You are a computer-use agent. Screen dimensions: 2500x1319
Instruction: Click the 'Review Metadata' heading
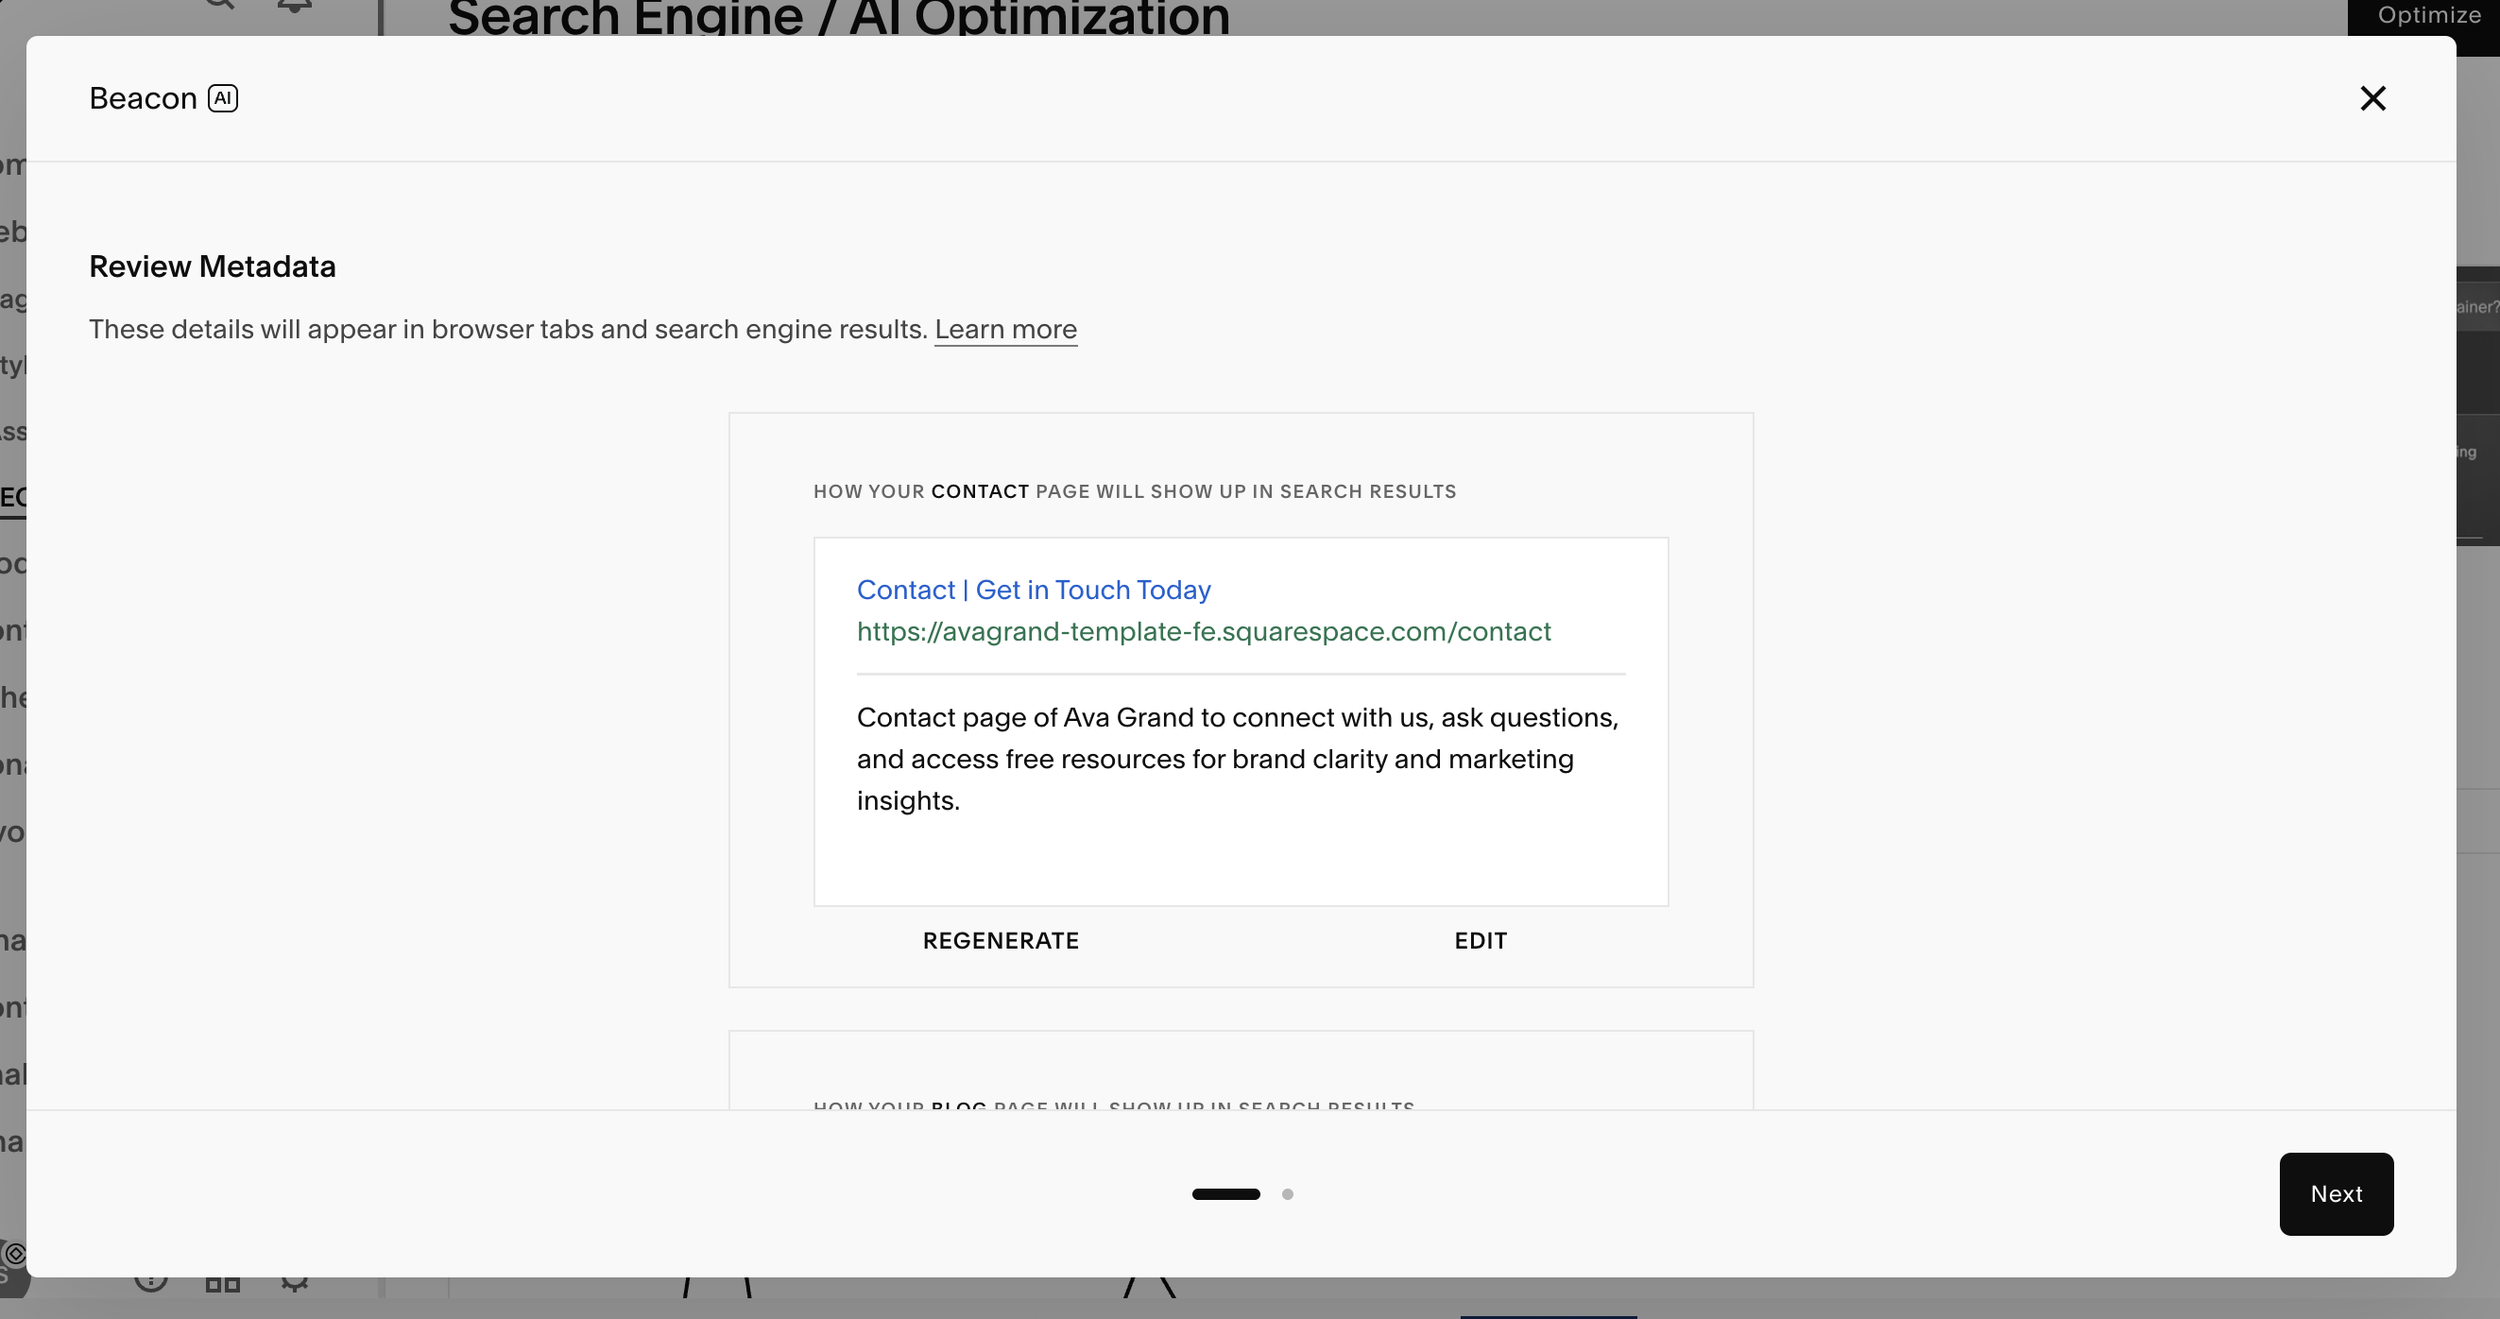coord(212,266)
